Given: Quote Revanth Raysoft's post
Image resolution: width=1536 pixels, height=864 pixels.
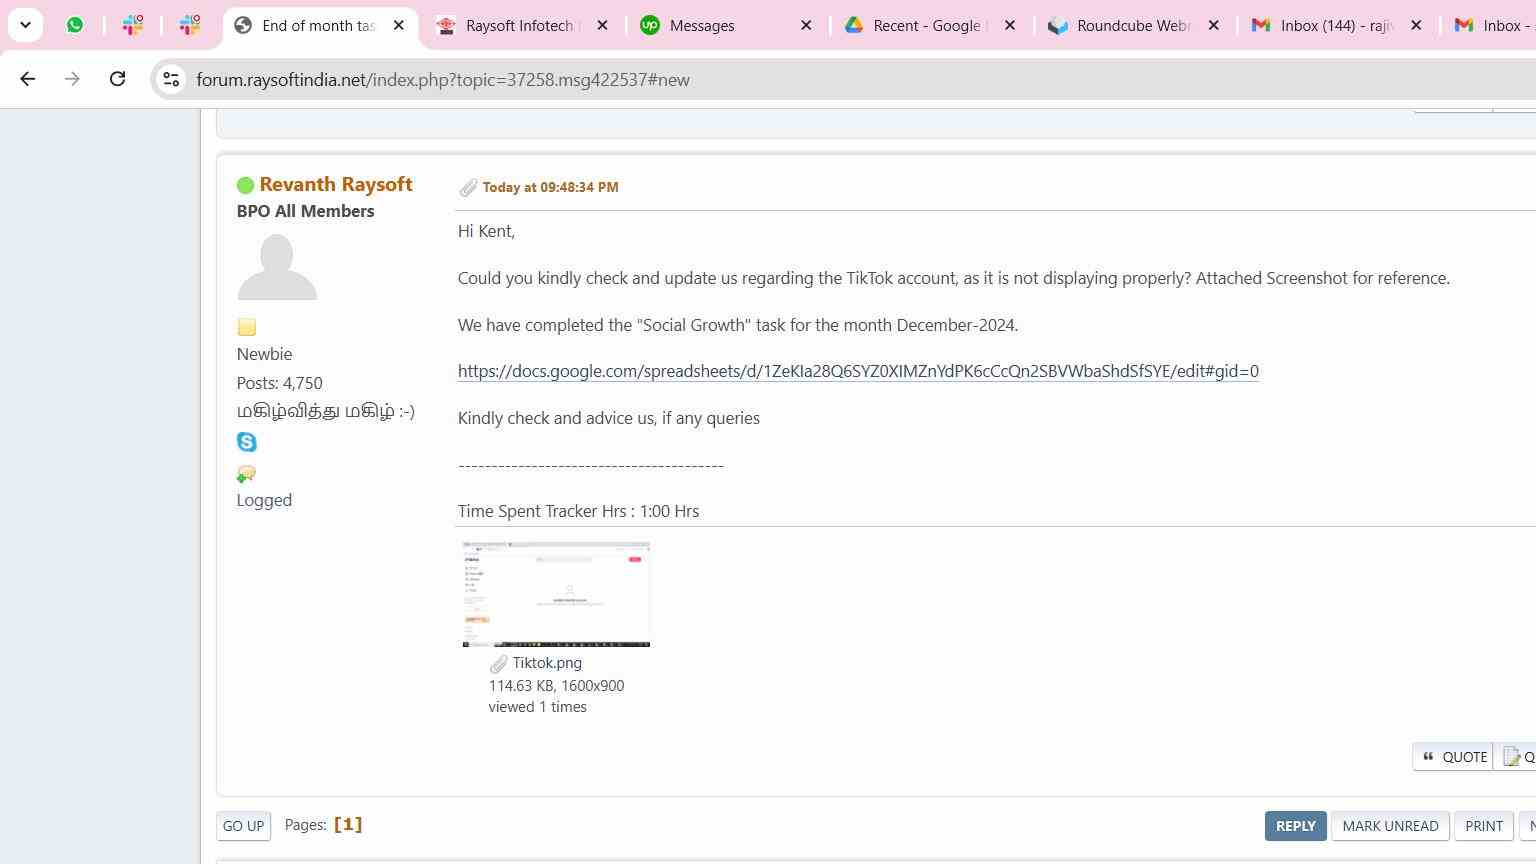Looking at the screenshot, I should tap(1453, 757).
